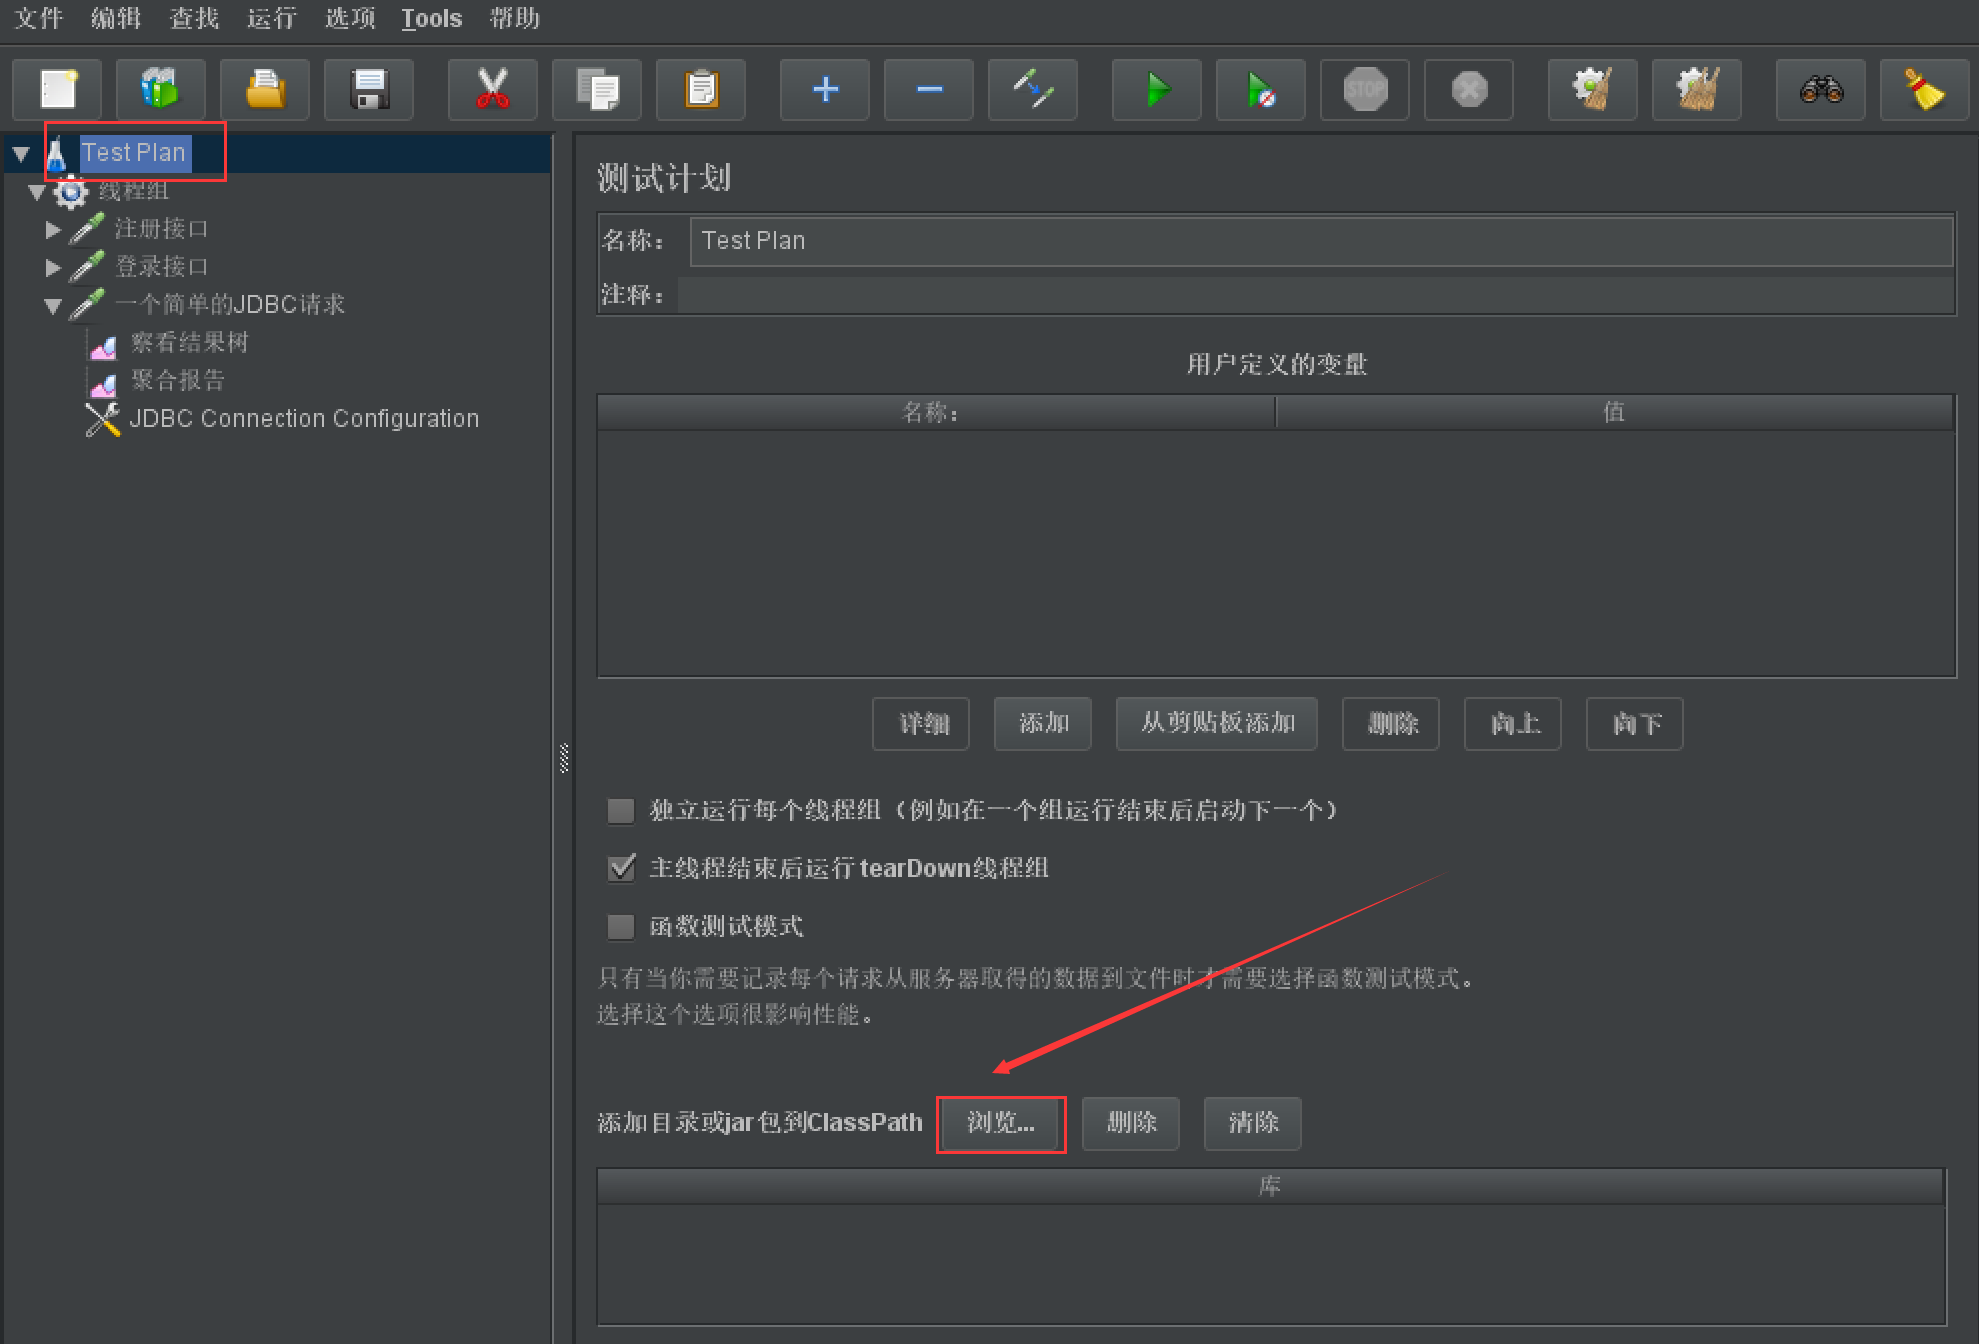Click the scissors Cut icon

tap(492, 90)
